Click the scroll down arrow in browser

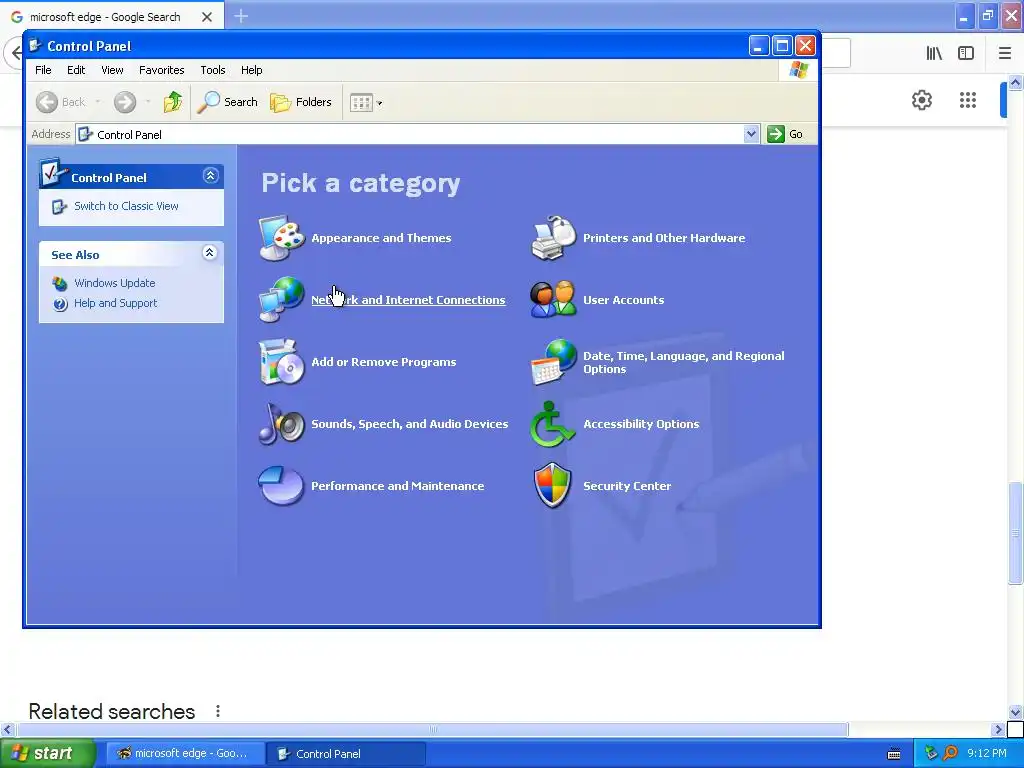click(1015, 712)
